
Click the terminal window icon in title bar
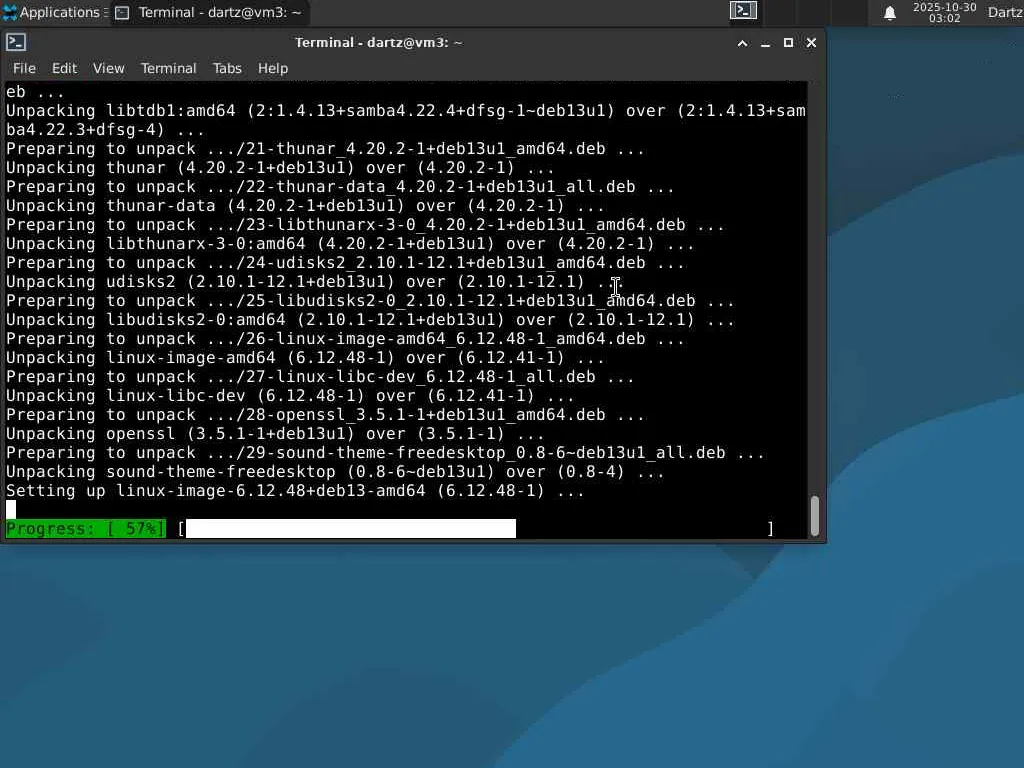[16, 42]
